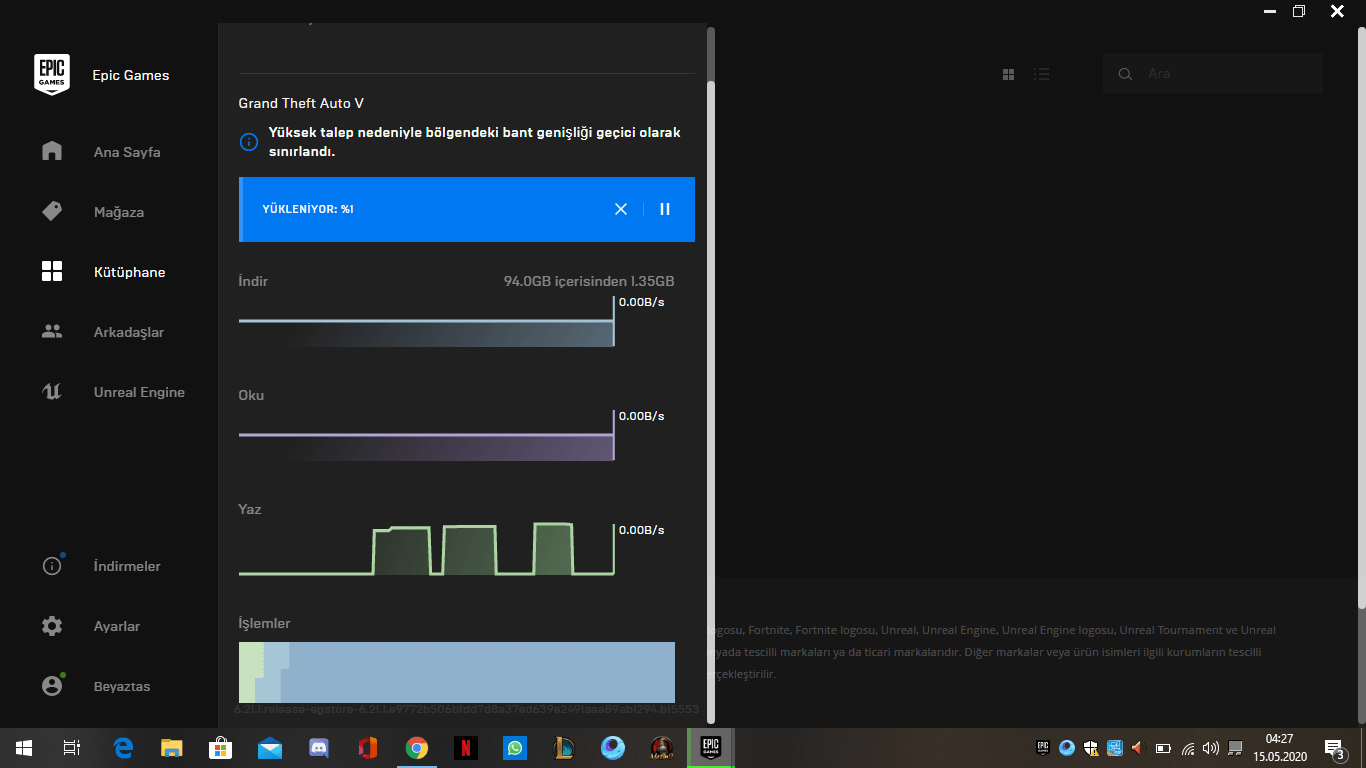
Task: Cancel the Grand Theft Auto V download
Action: (621, 209)
